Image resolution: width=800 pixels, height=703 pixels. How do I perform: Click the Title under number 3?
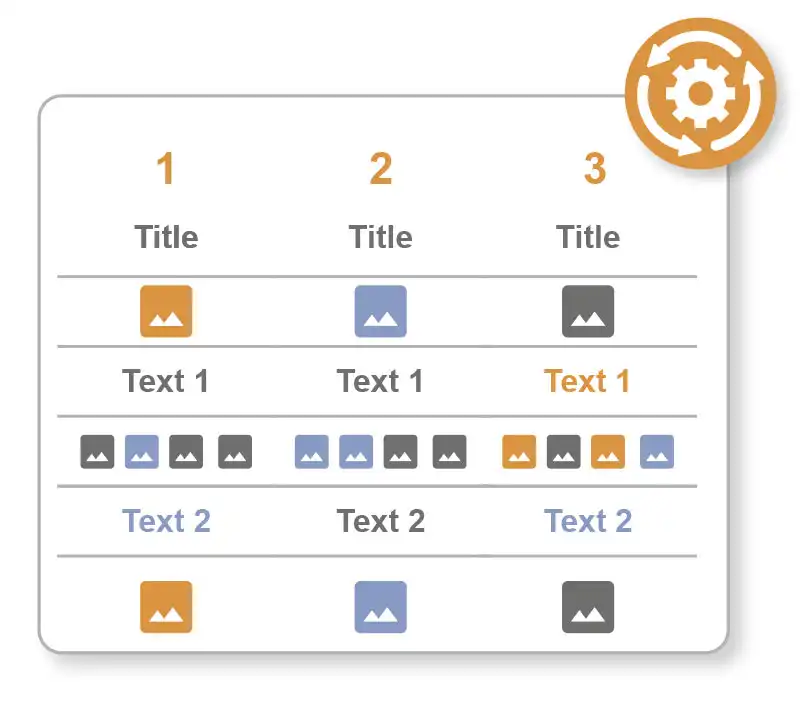coord(588,238)
